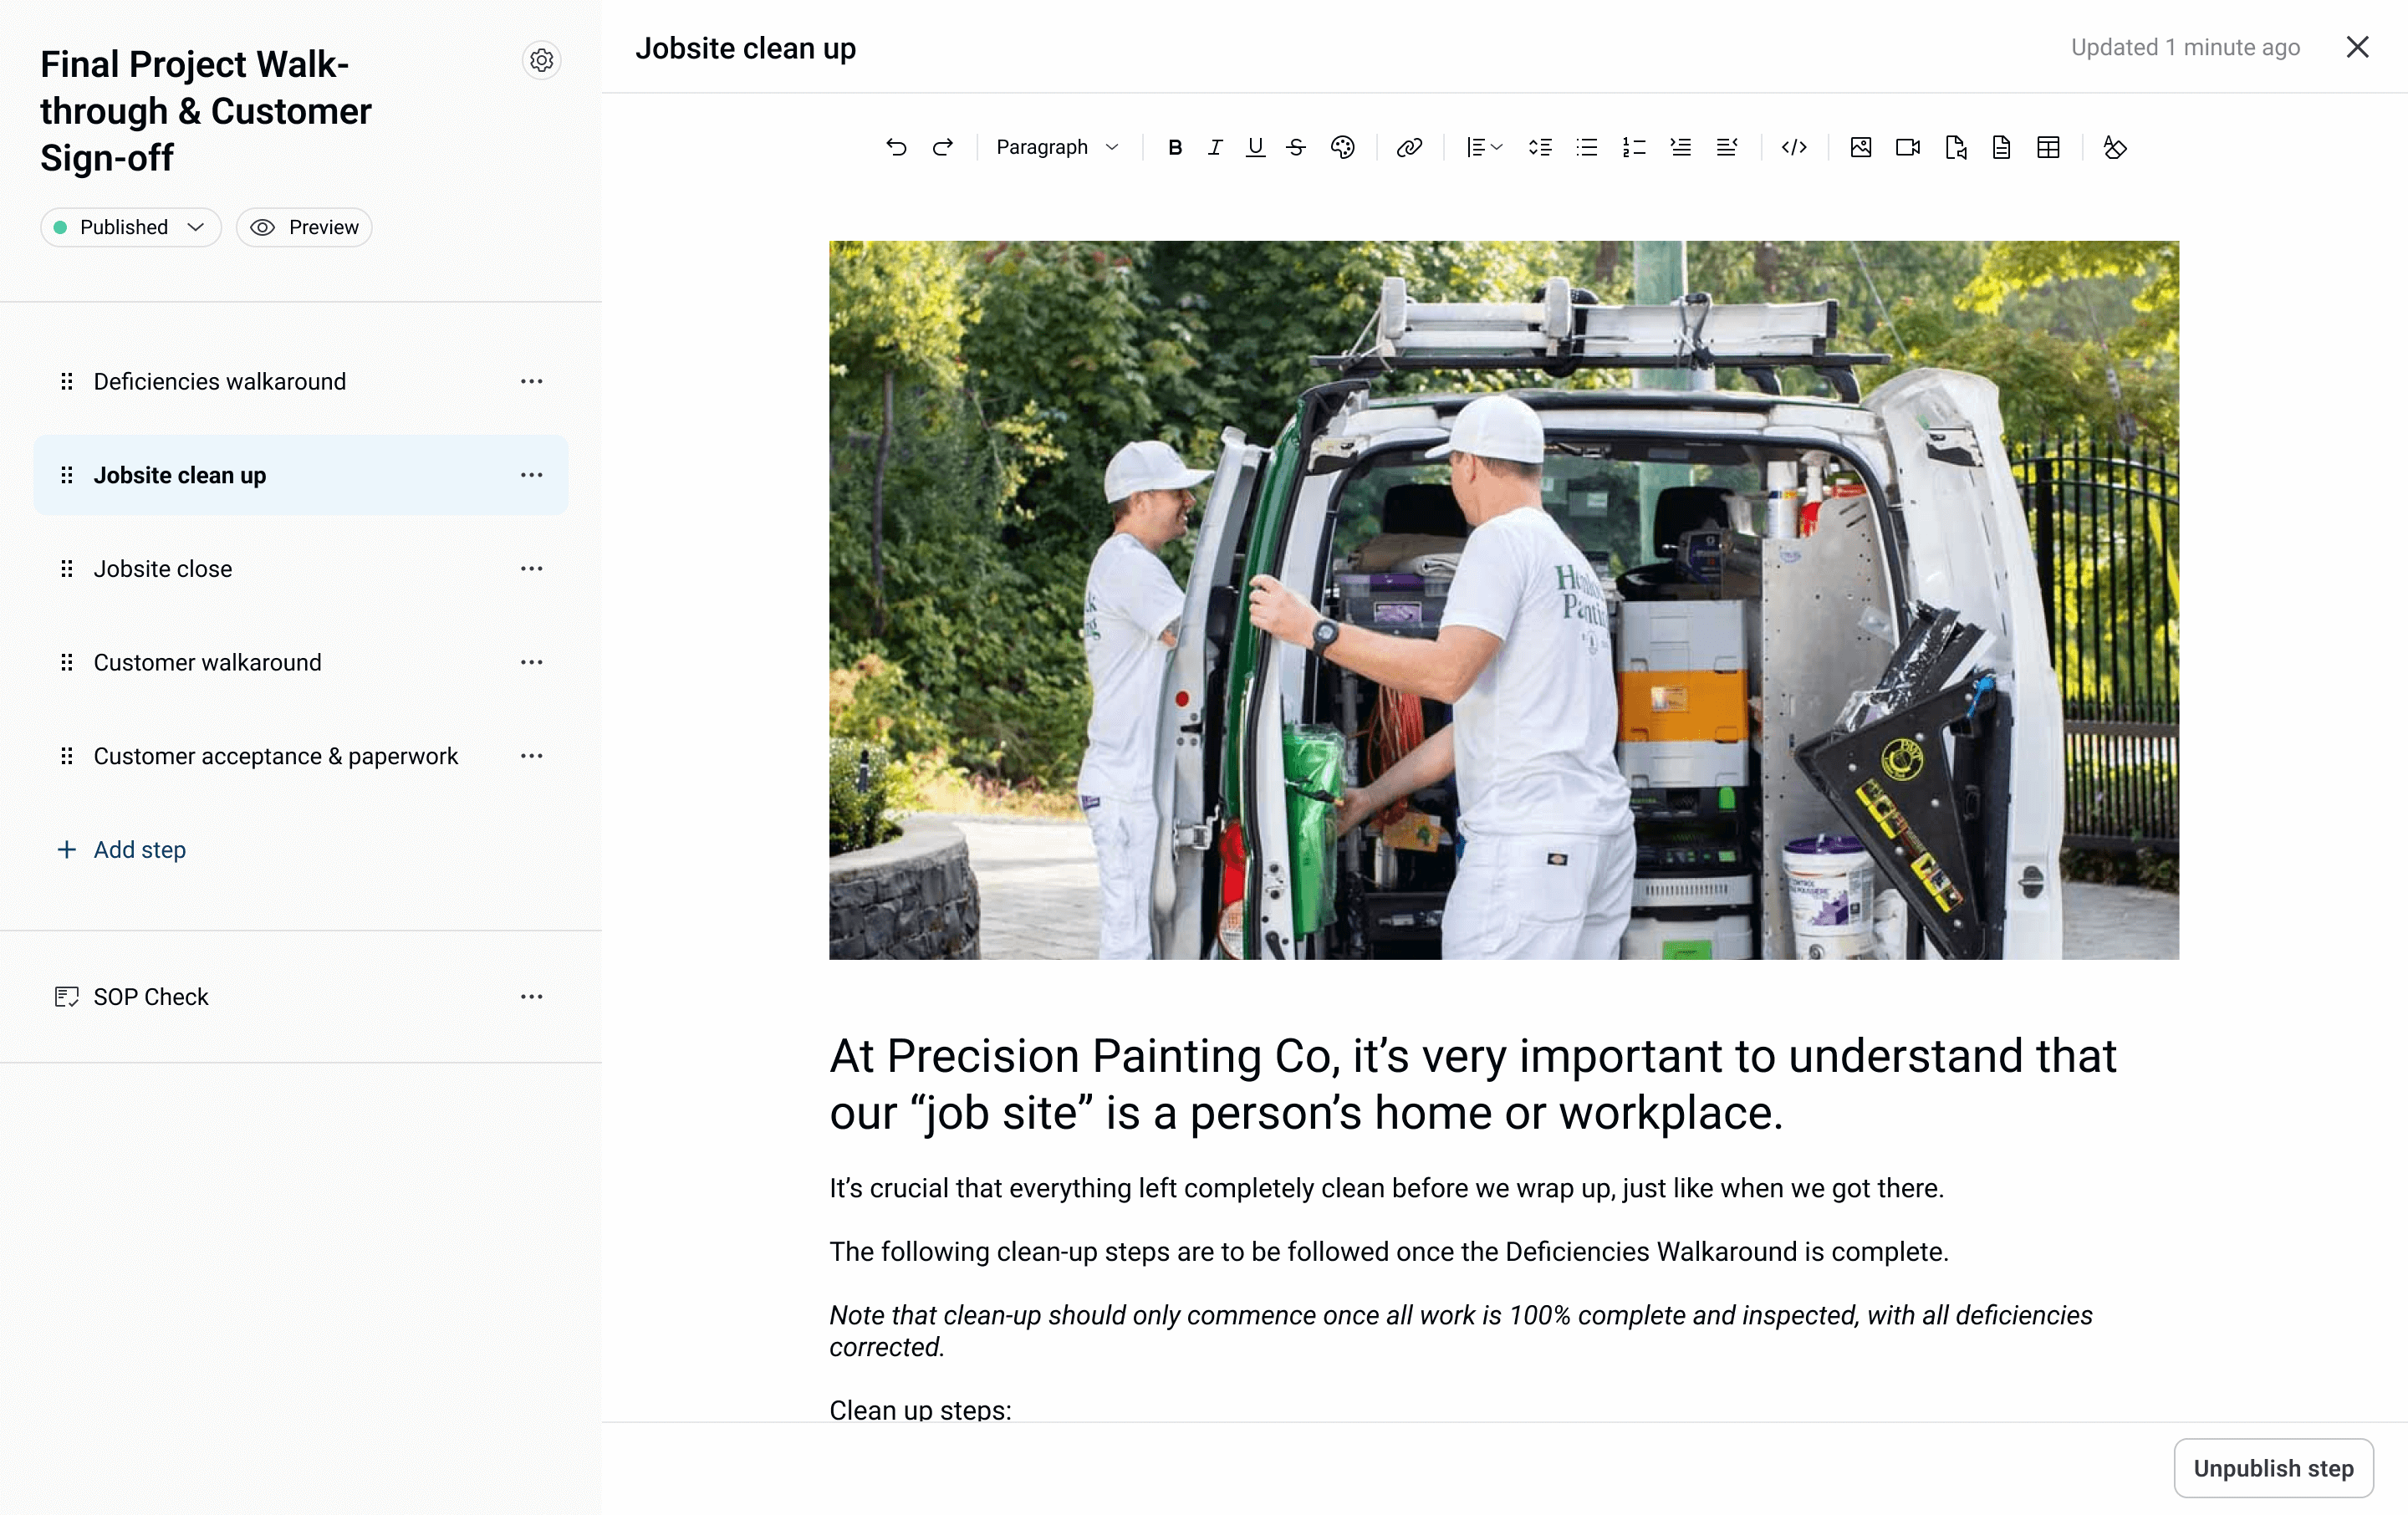Click the Unpublish step button

tap(2272, 1468)
